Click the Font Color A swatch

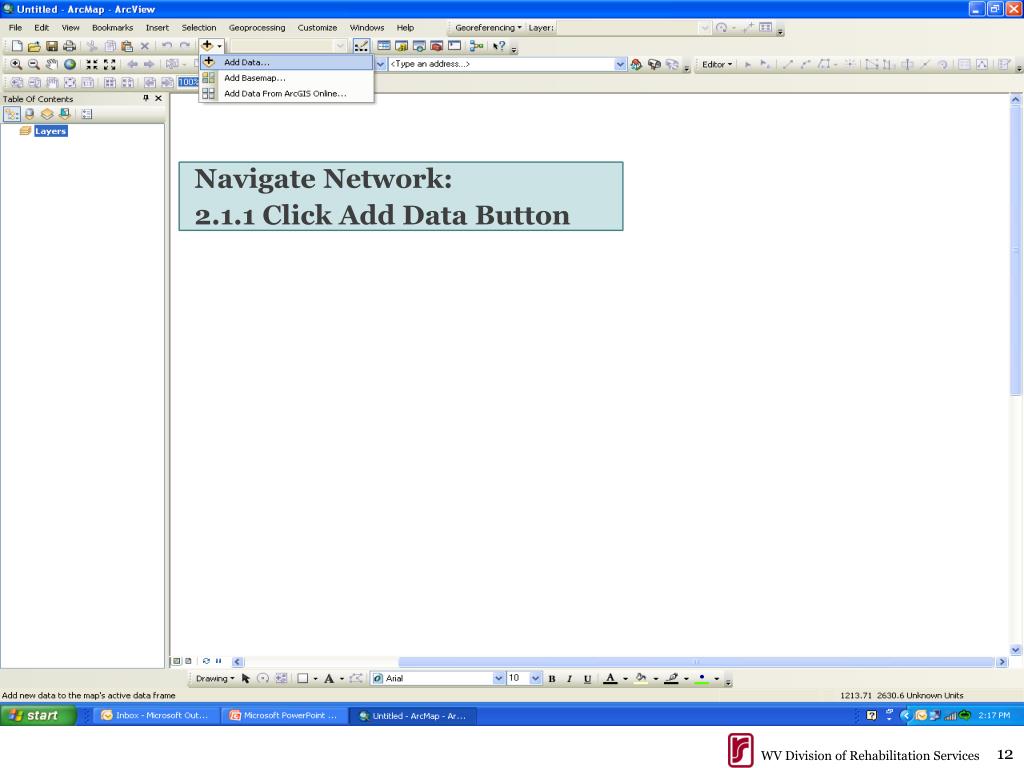(610, 679)
